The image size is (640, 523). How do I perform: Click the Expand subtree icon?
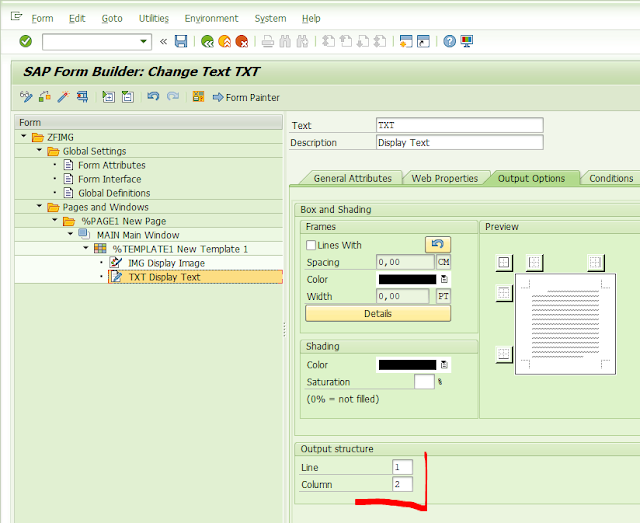click(108, 97)
